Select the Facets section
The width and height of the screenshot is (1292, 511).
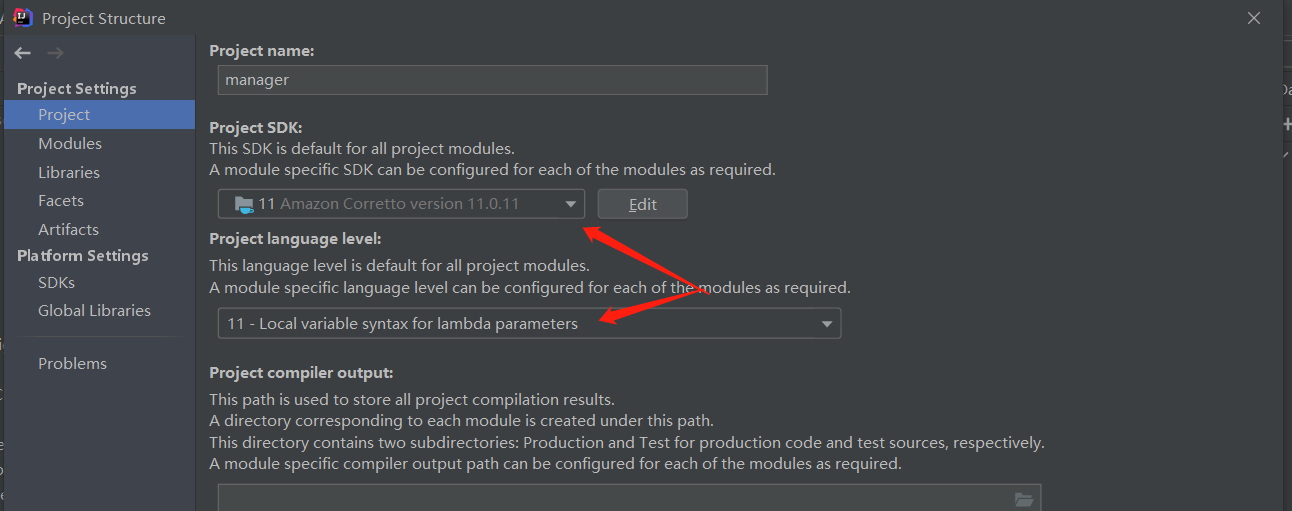[61, 201]
